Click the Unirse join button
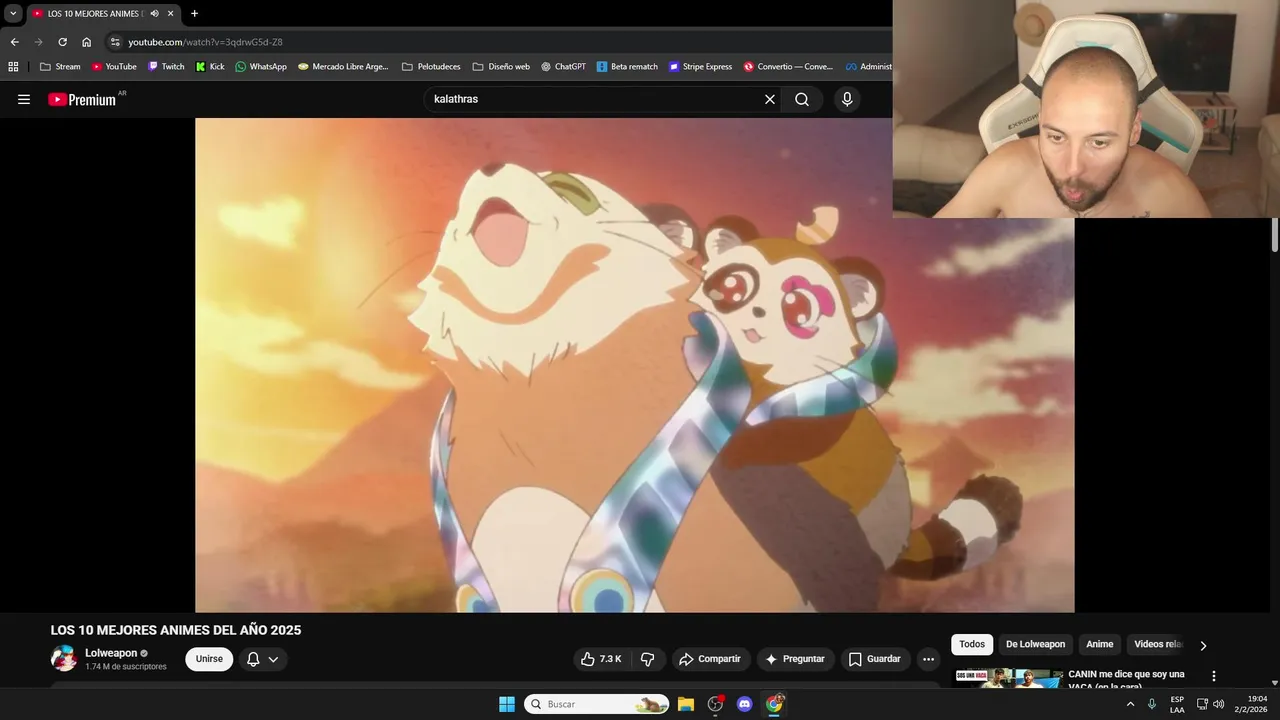 click(x=209, y=659)
